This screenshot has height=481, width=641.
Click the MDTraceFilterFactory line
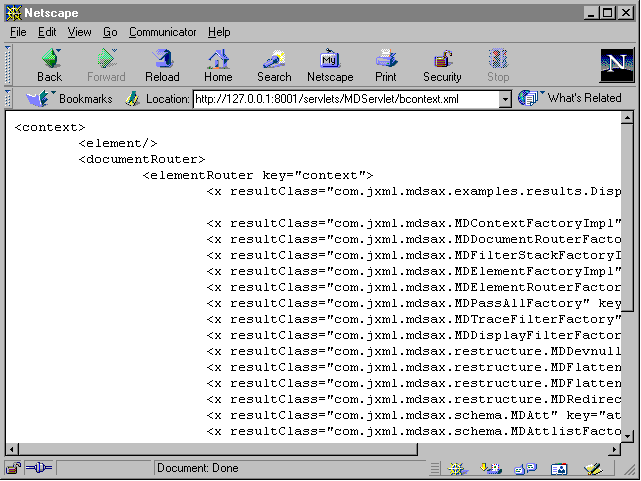click(x=414, y=320)
